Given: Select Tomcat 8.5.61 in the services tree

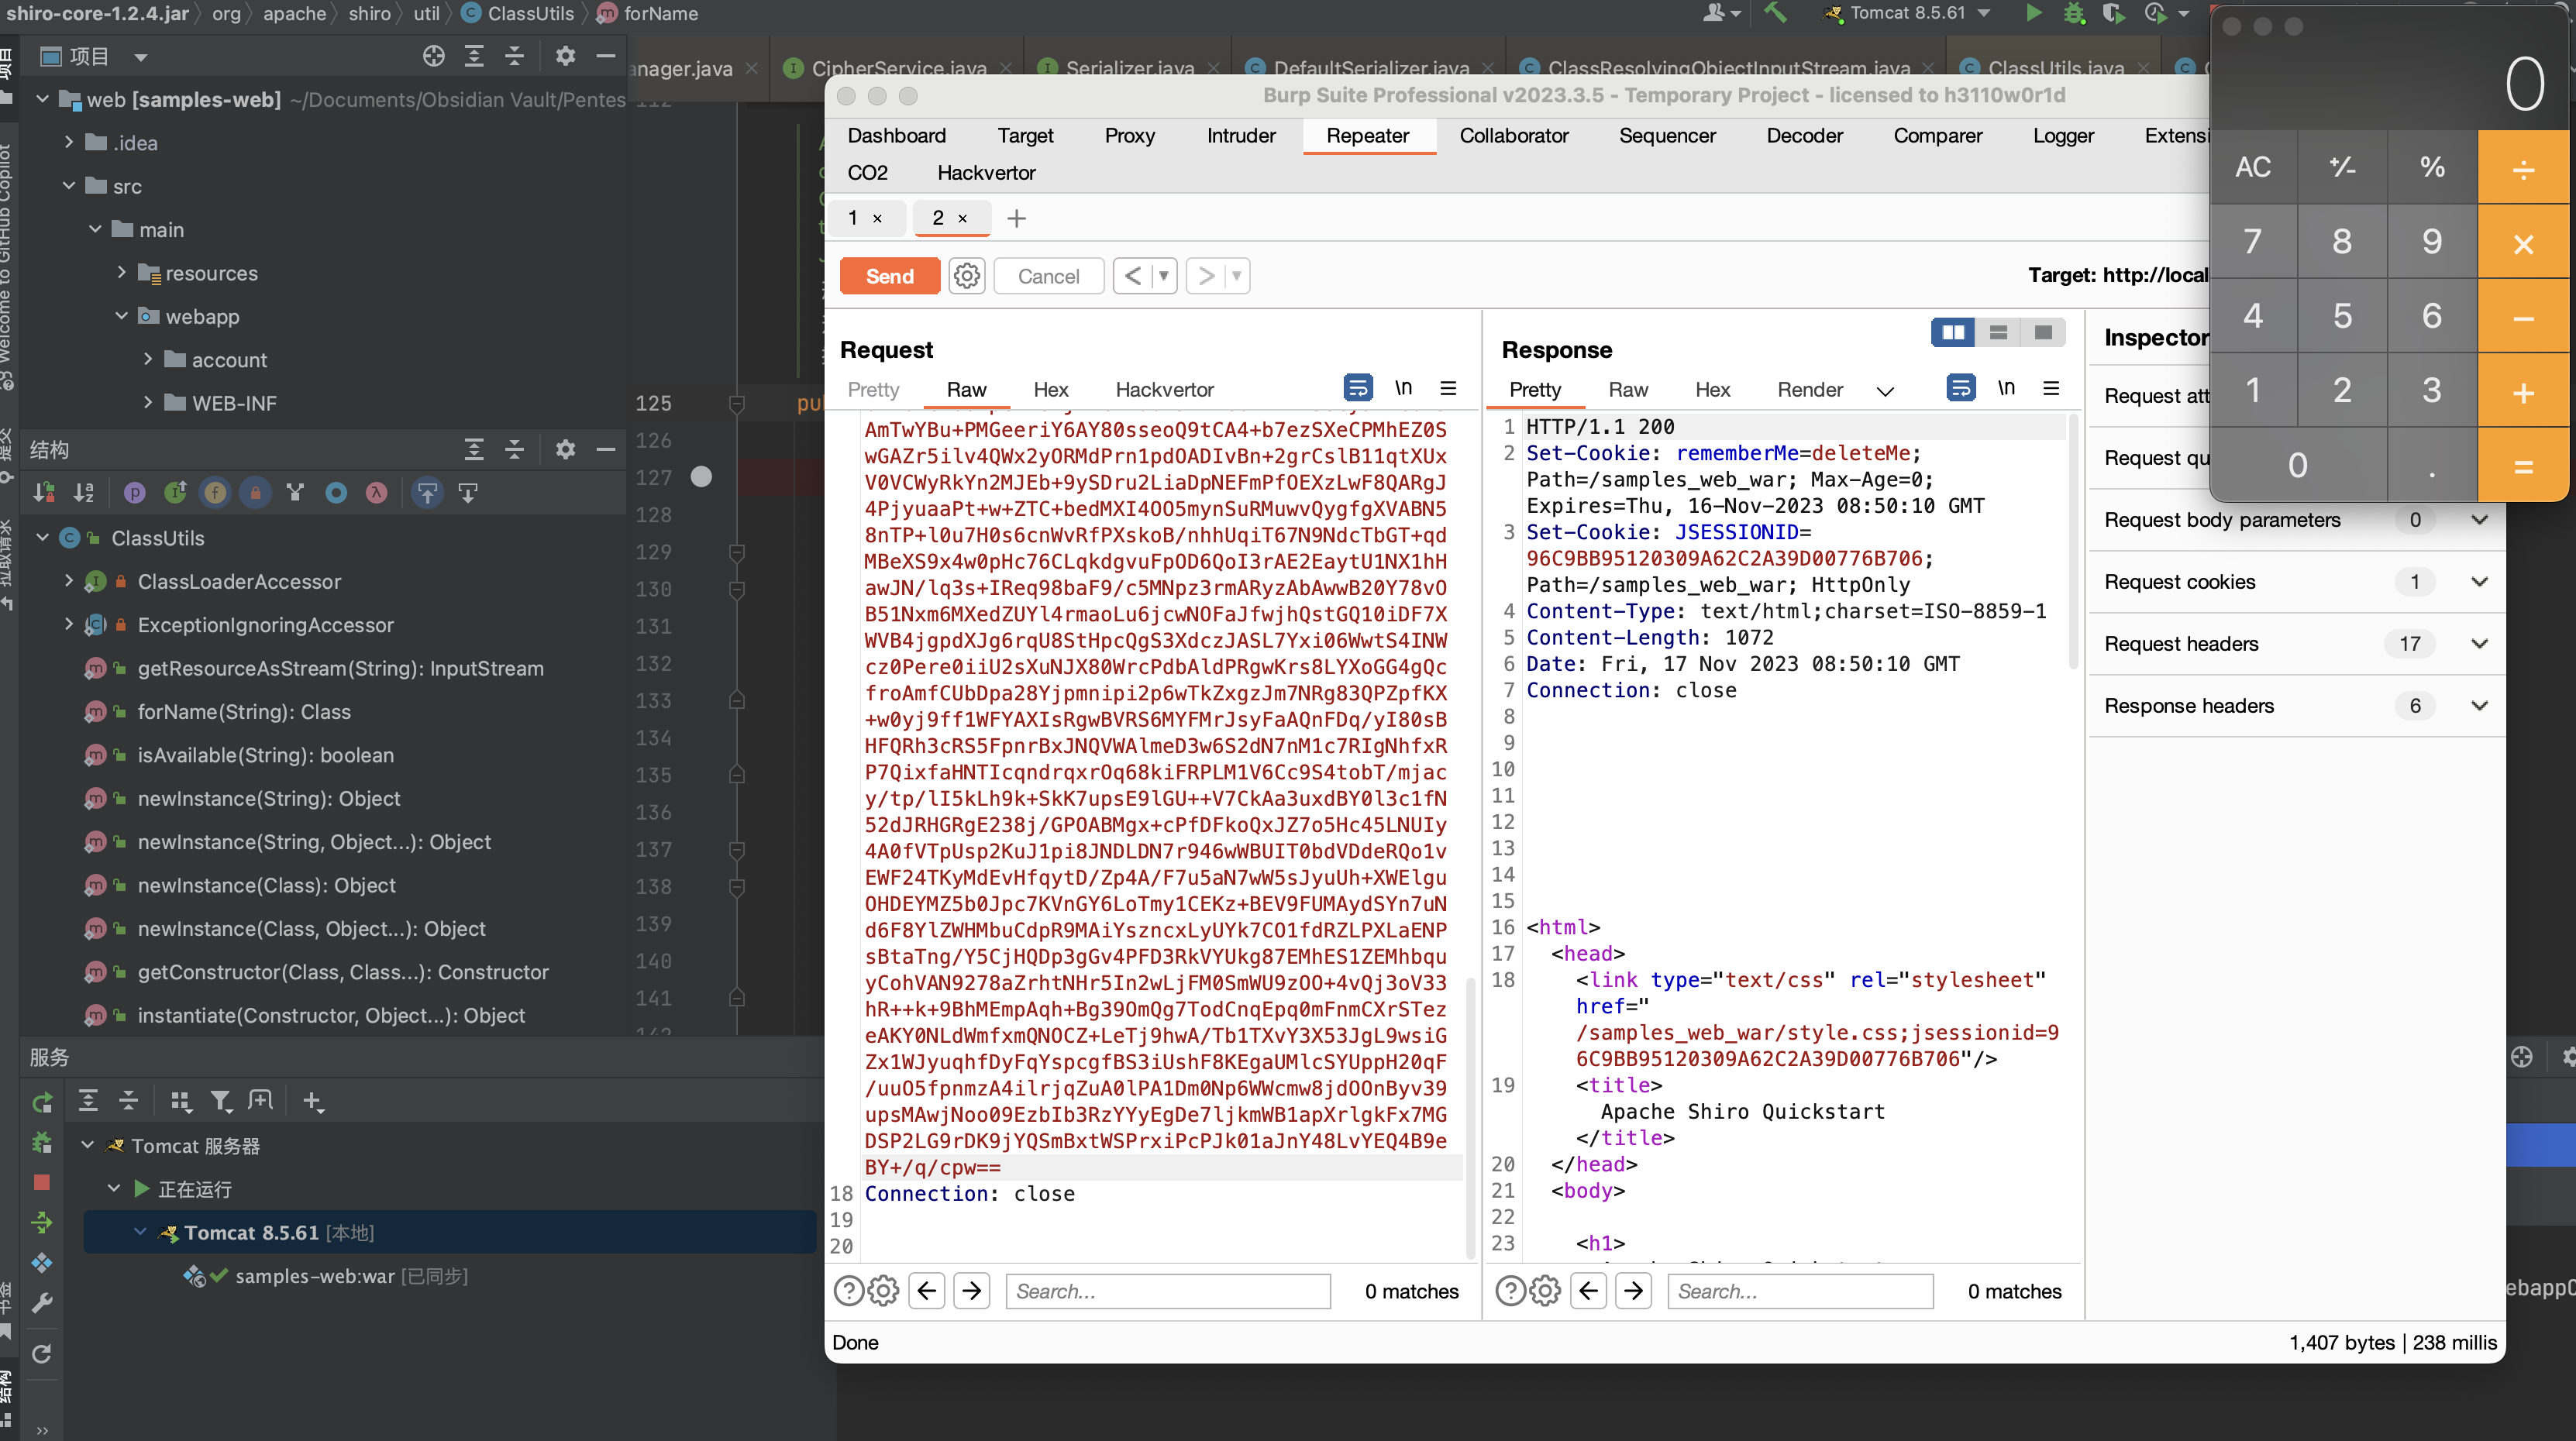Looking at the screenshot, I should click(x=450, y=1233).
